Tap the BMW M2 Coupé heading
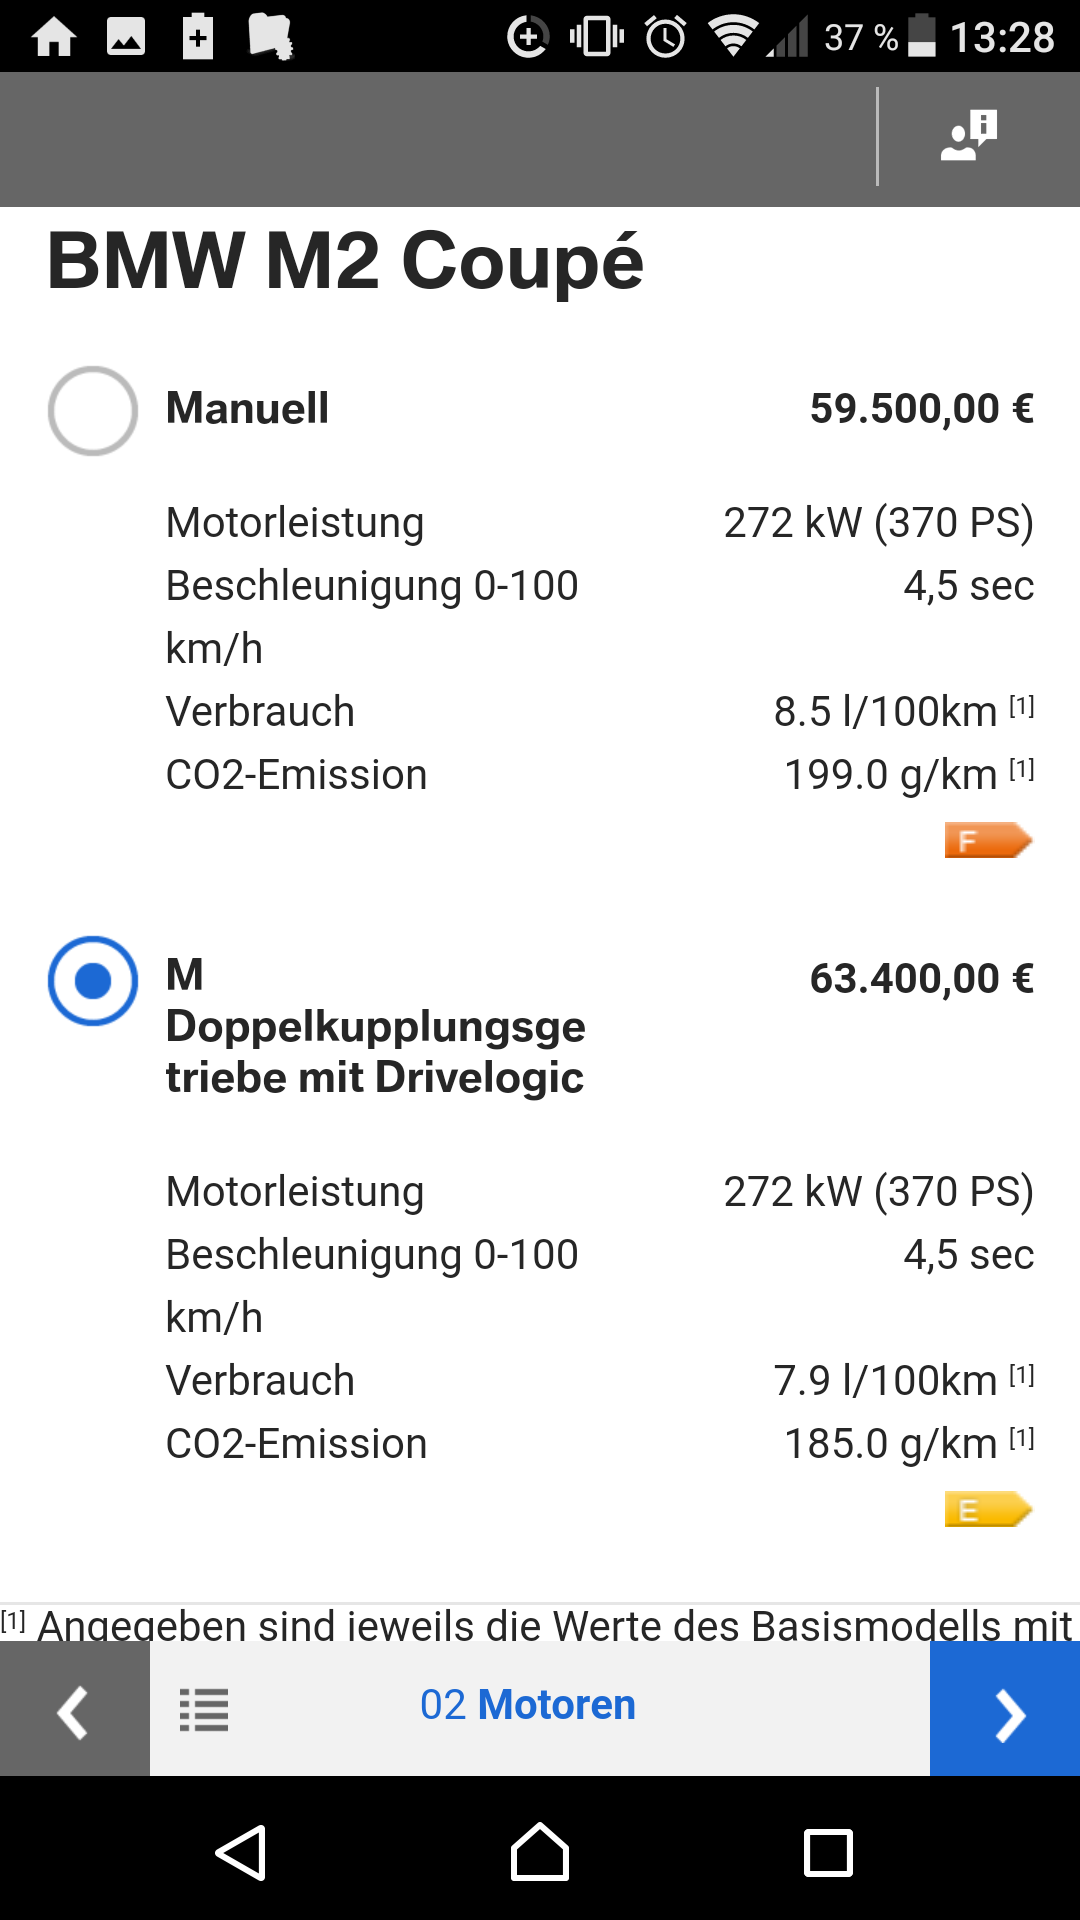The height and width of the screenshot is (1920, 1080). pos(346,262)
